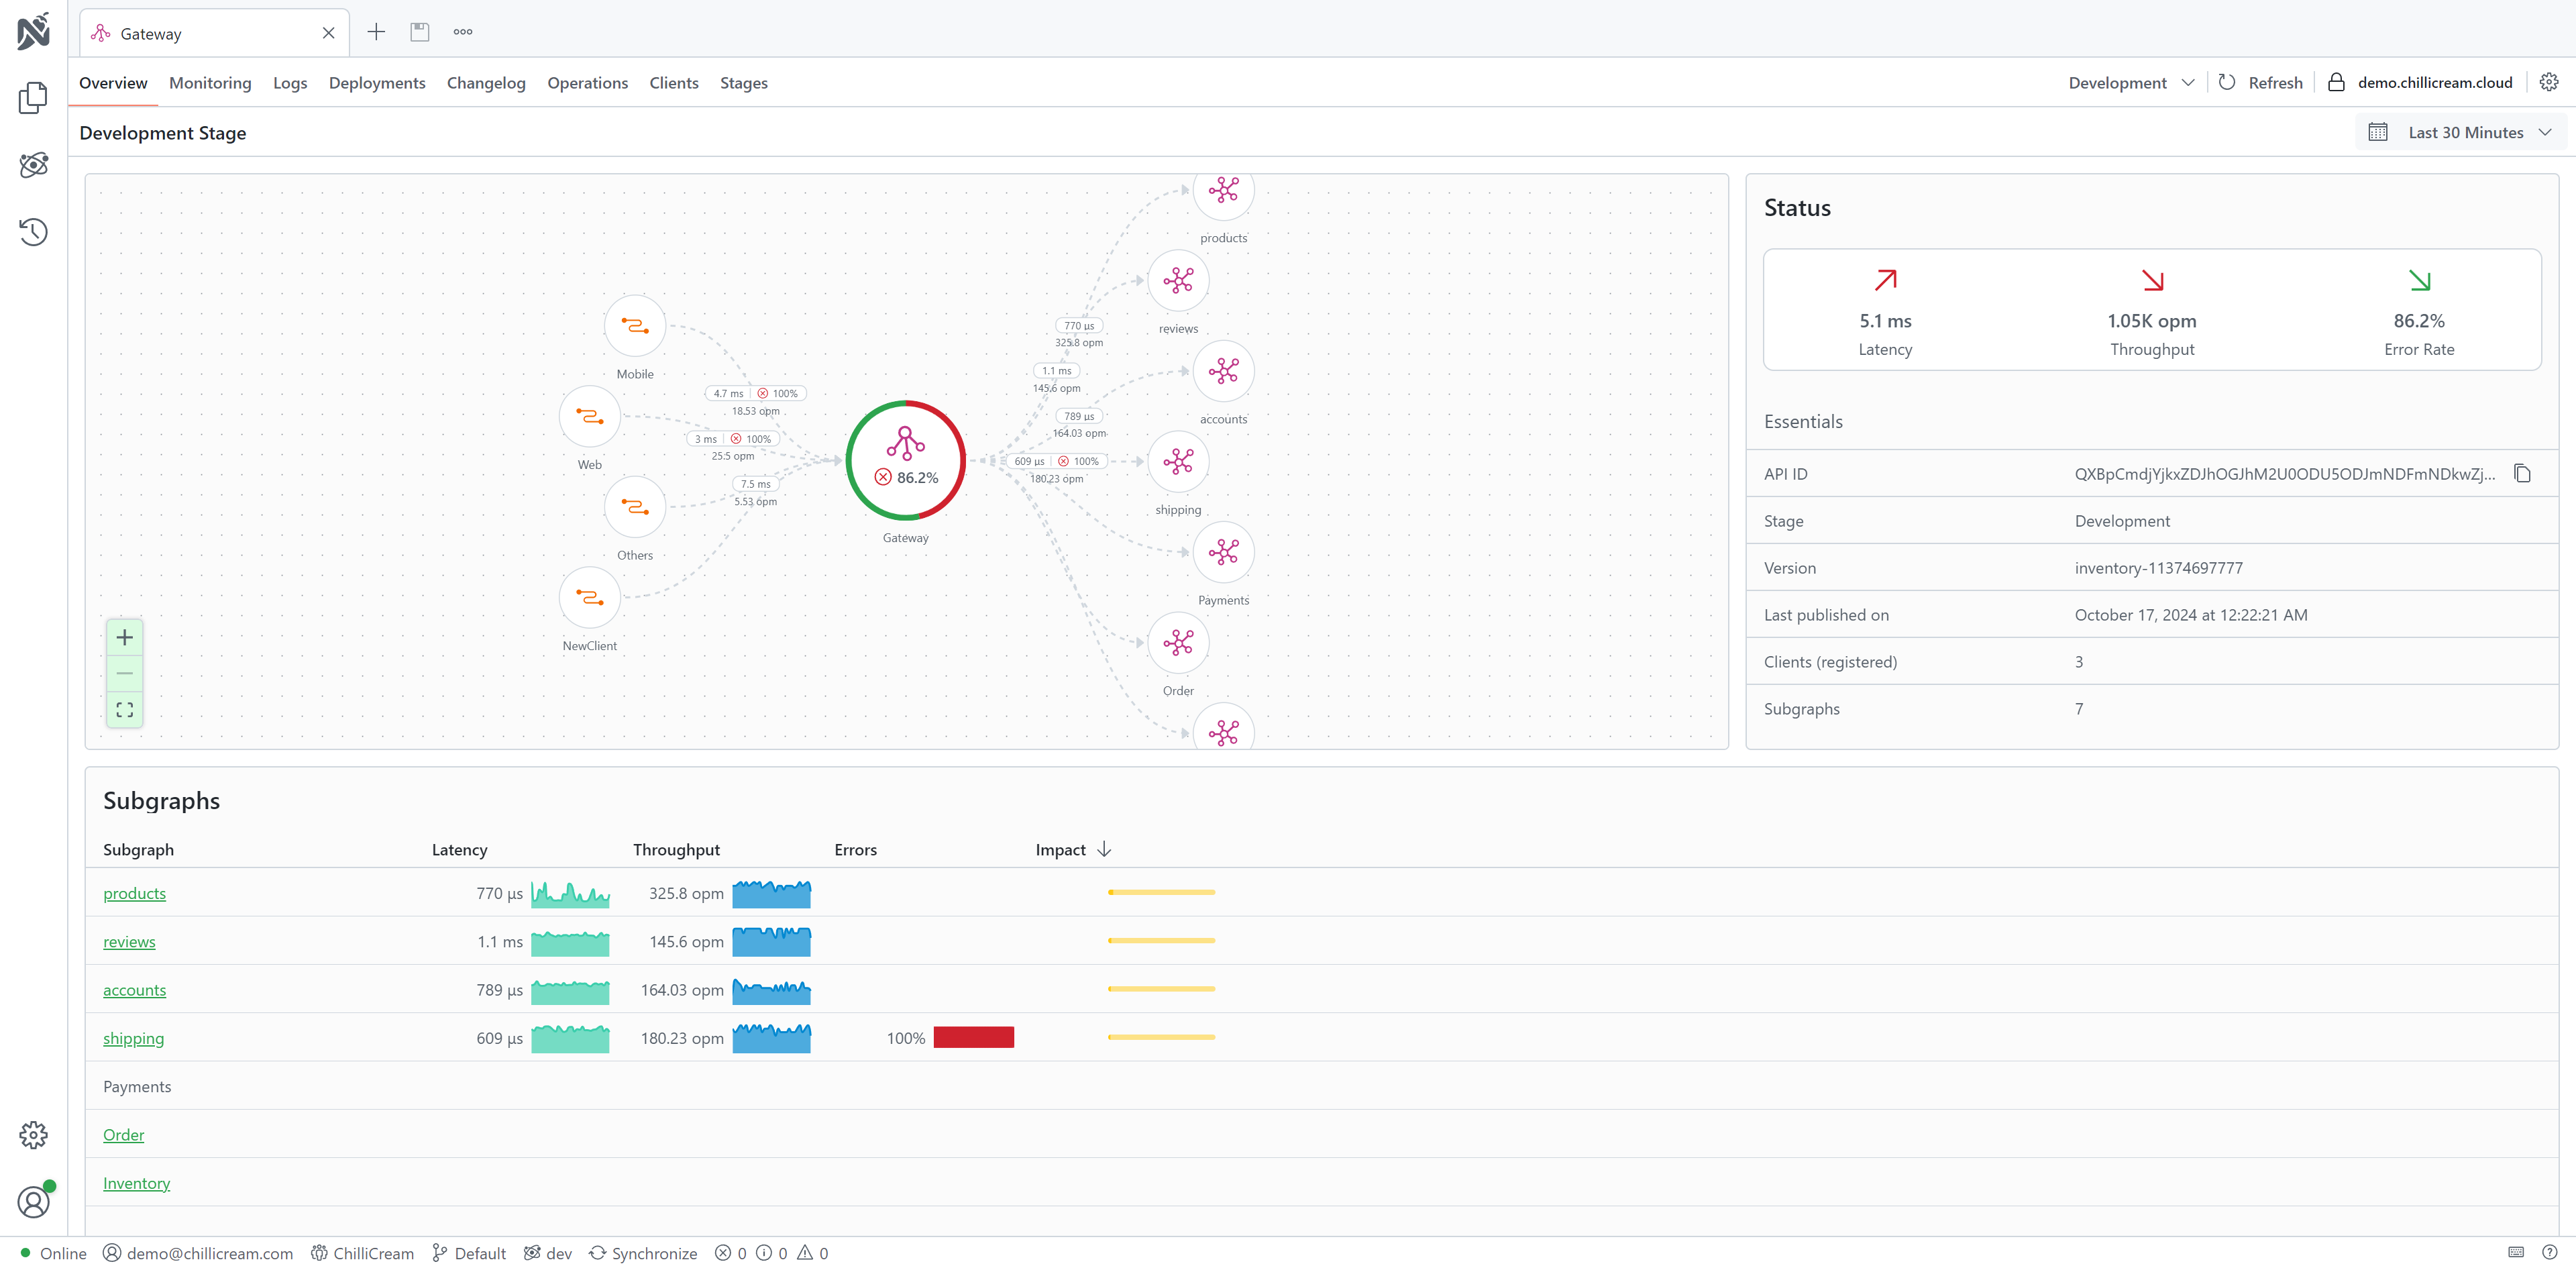
Task: Click the Gateway node in topology graph
Action: [x=905, y=461]
